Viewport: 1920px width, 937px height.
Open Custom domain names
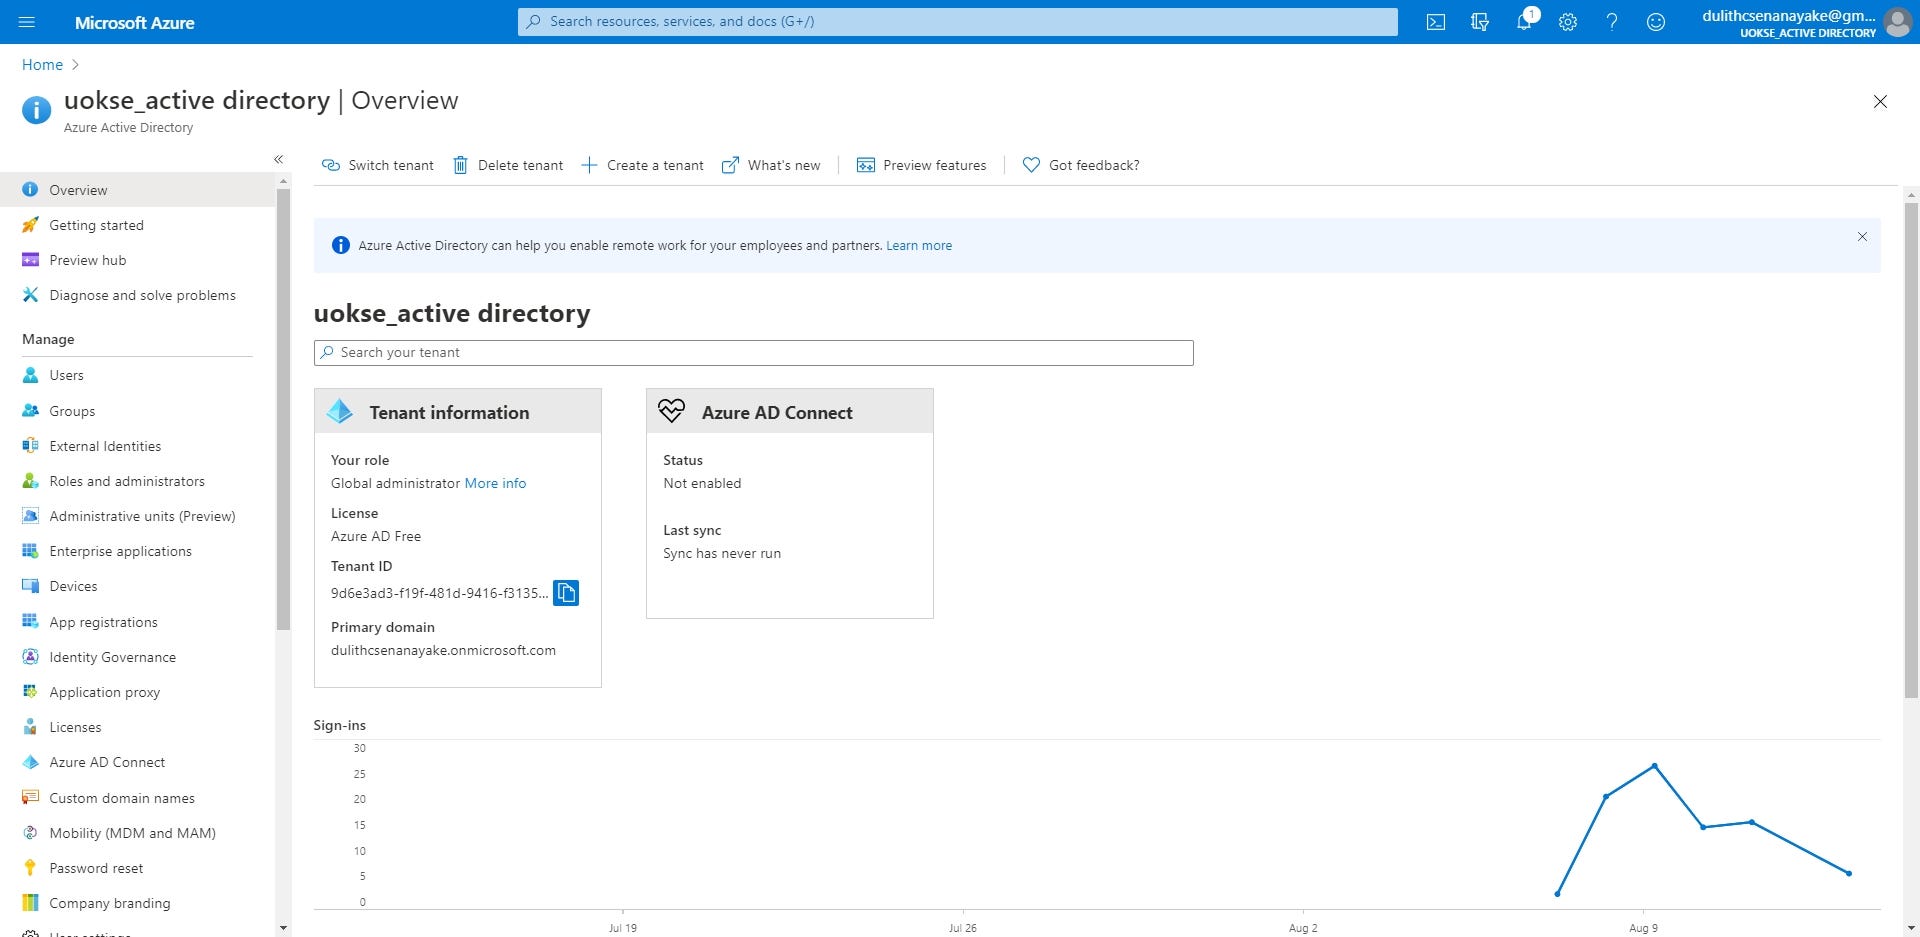[x=137, y=798]
